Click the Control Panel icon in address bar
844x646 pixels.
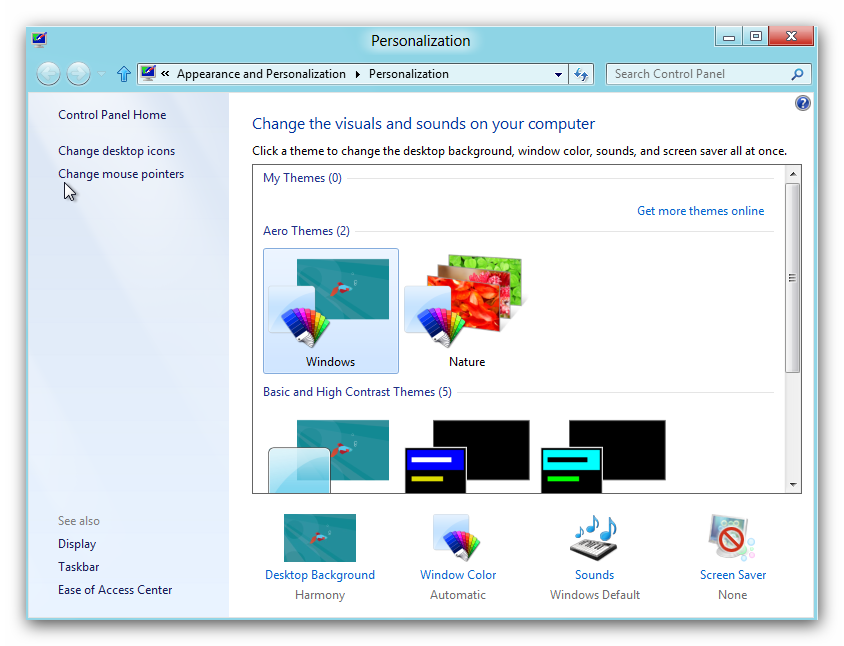pyautogui.click(x=148, y=73)
